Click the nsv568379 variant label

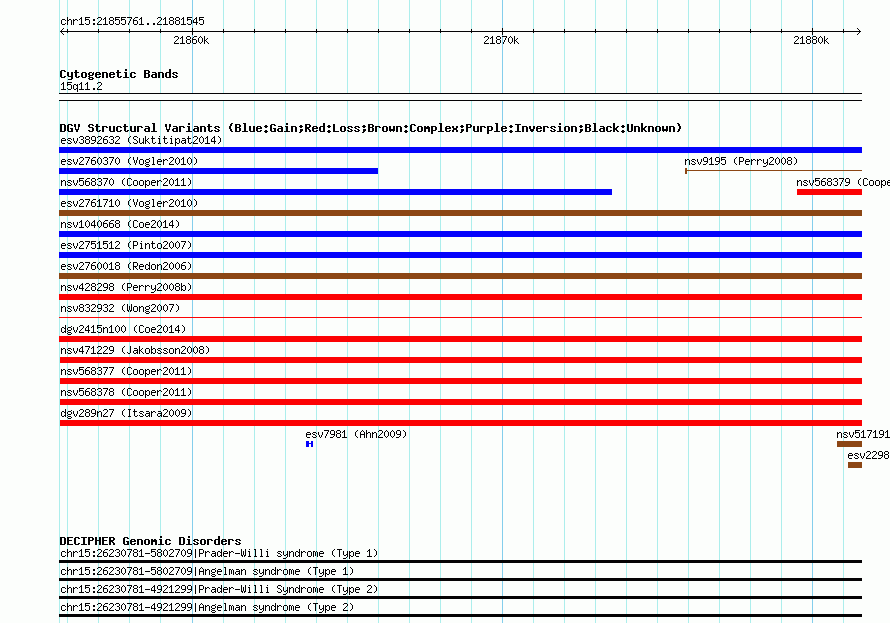click(843, 182)
